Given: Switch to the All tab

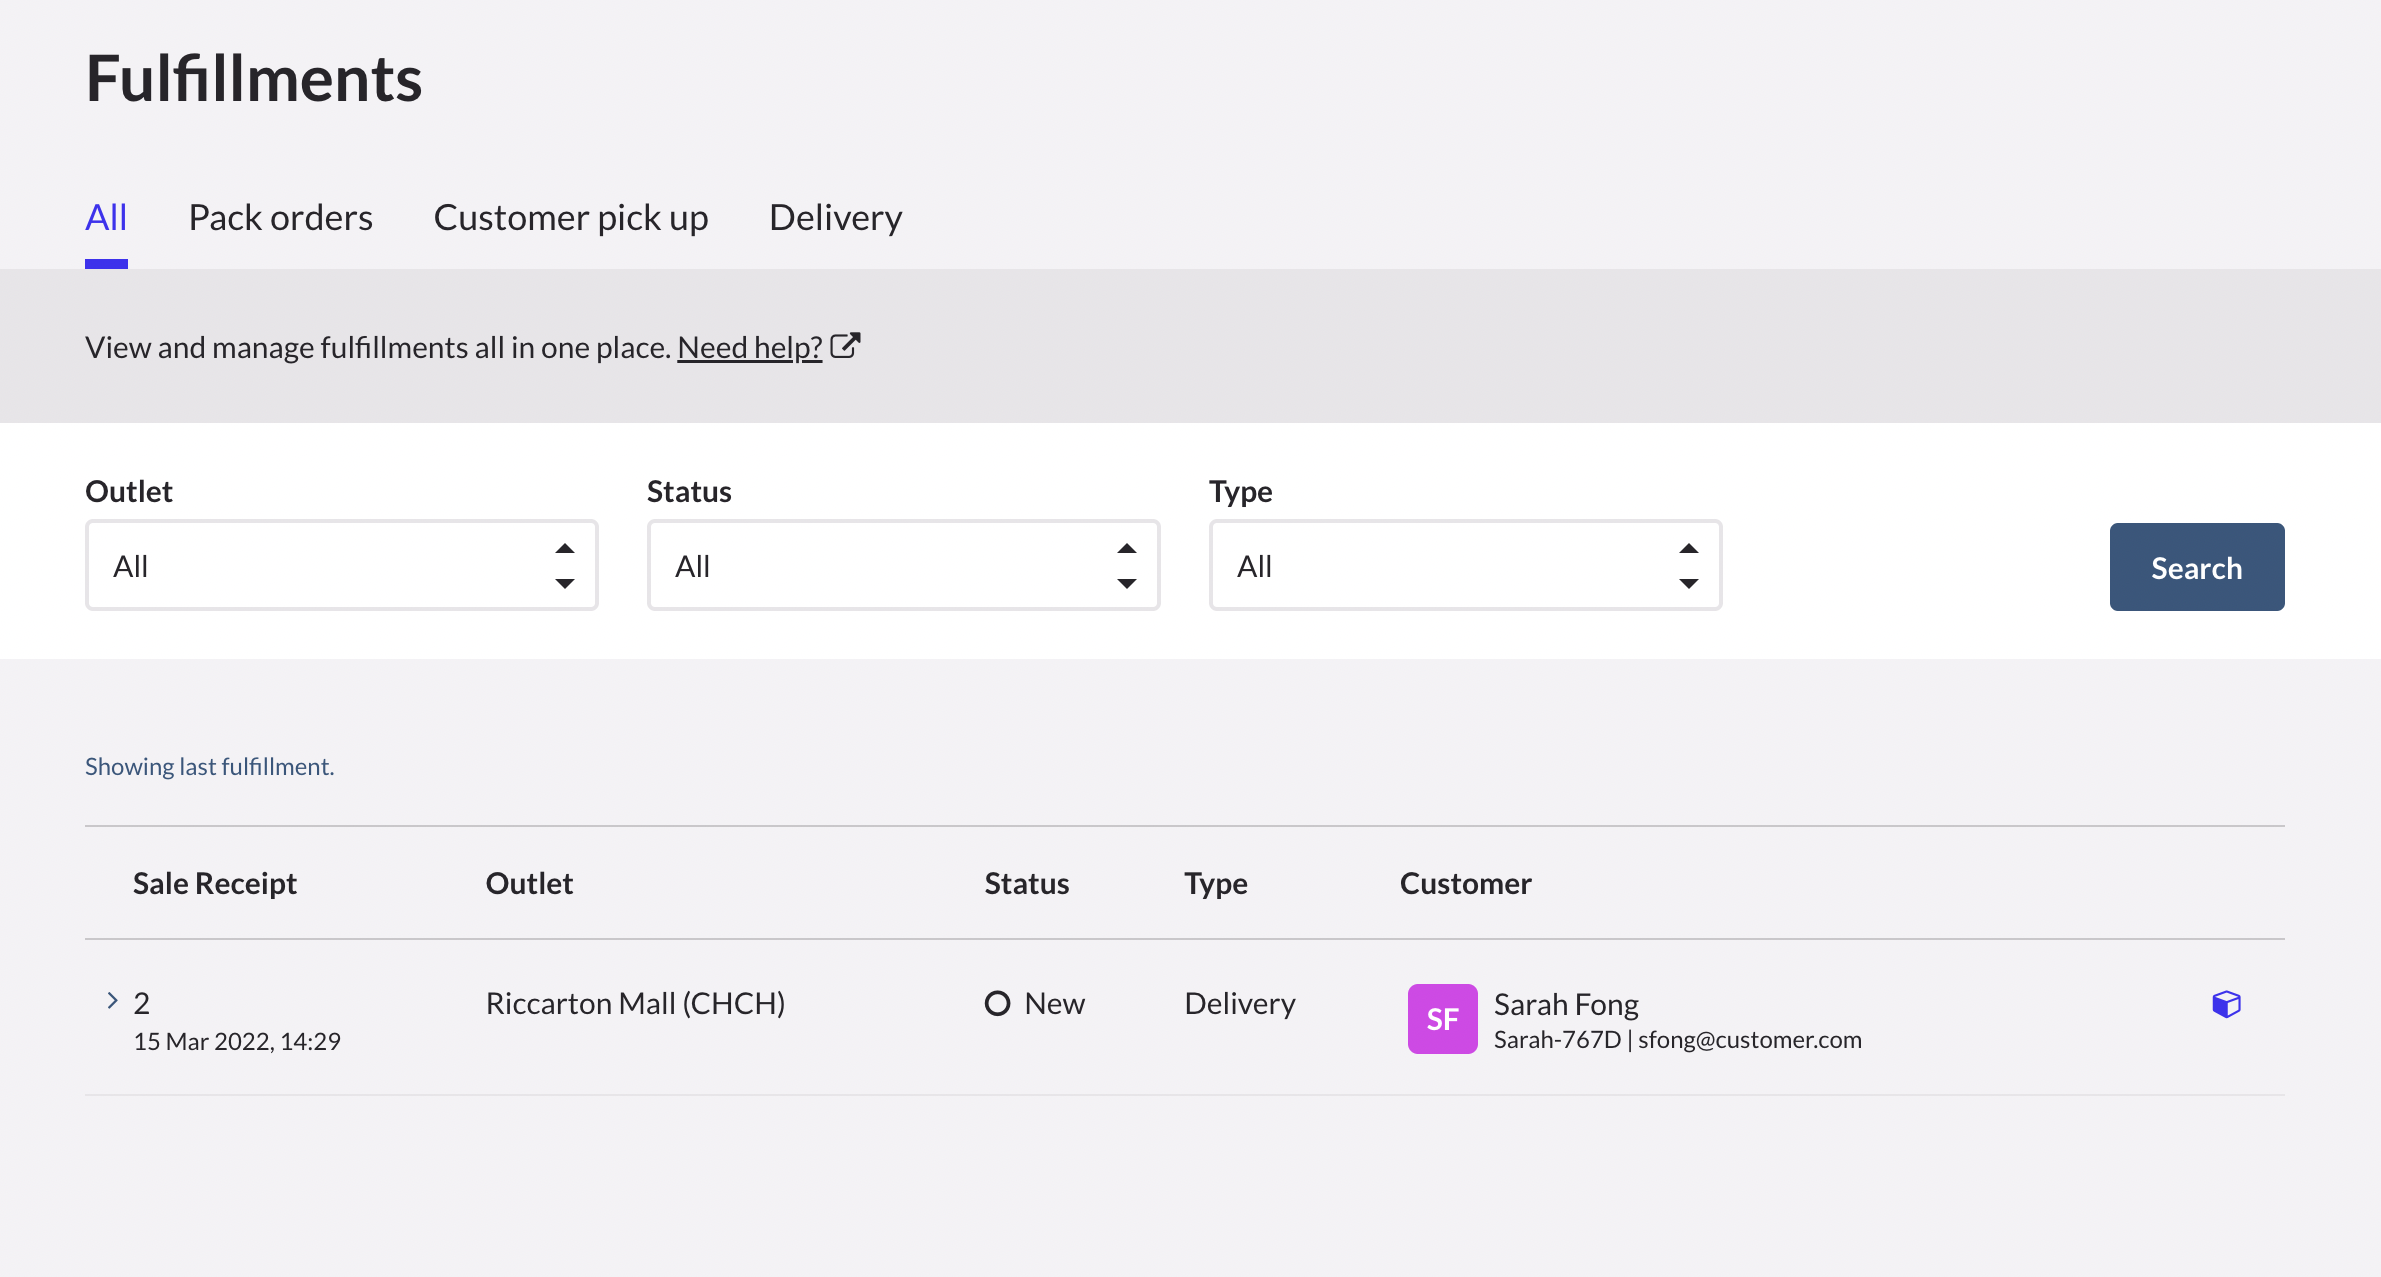Looking at the screenshot, I should (x=106, y=218).
